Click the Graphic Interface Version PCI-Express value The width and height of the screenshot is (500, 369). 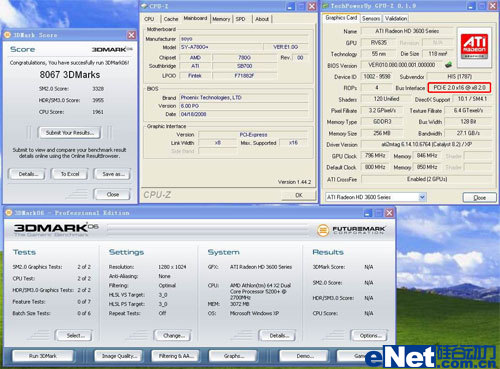coord(253,135)
